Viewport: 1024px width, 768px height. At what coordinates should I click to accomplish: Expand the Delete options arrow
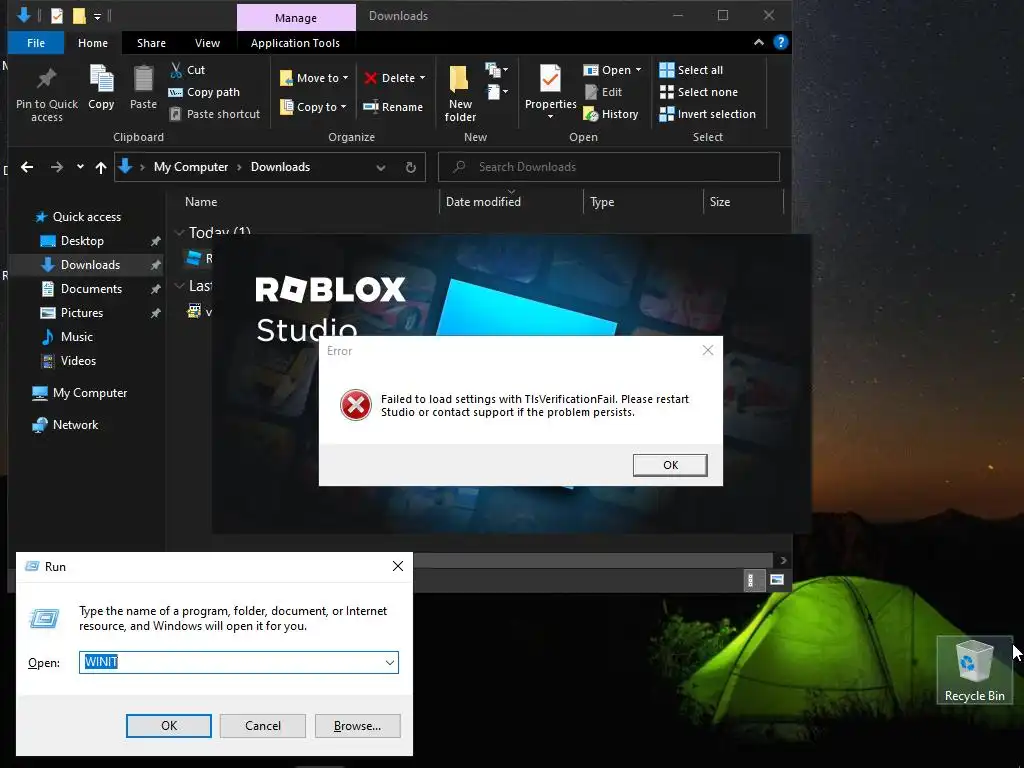pyautogui.click(x=423, y=78)
